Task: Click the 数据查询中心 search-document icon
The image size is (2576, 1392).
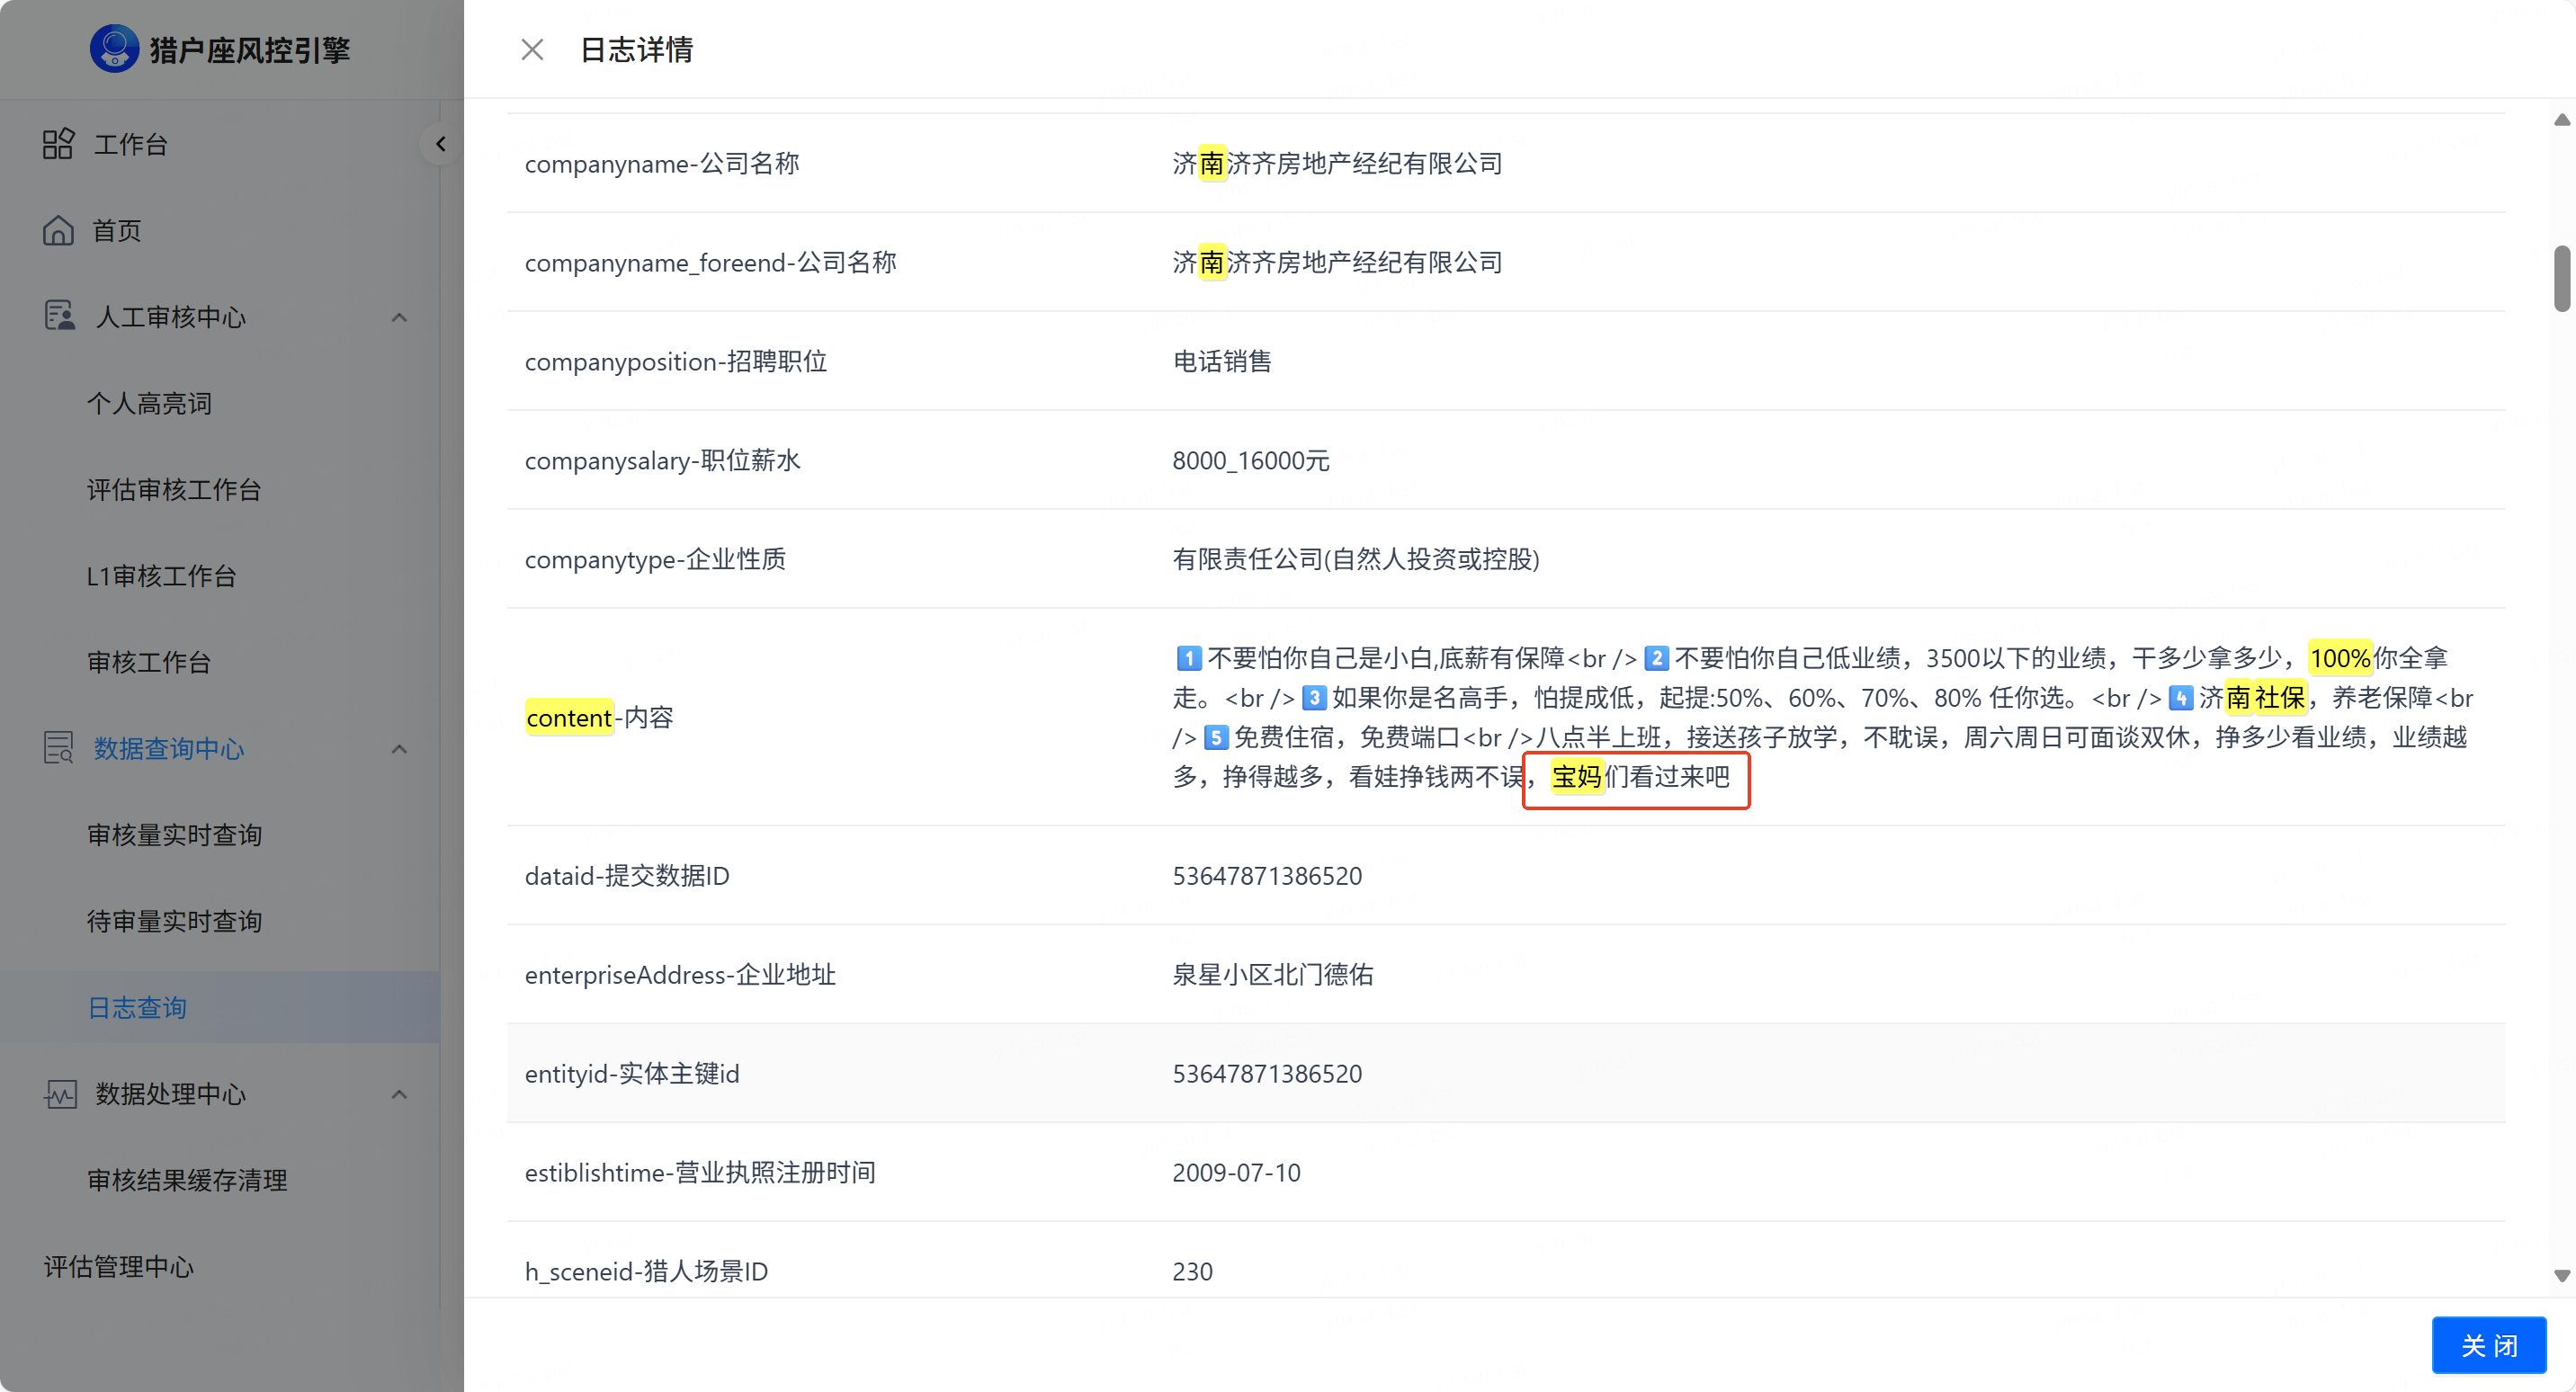Action: click(59, 748)
